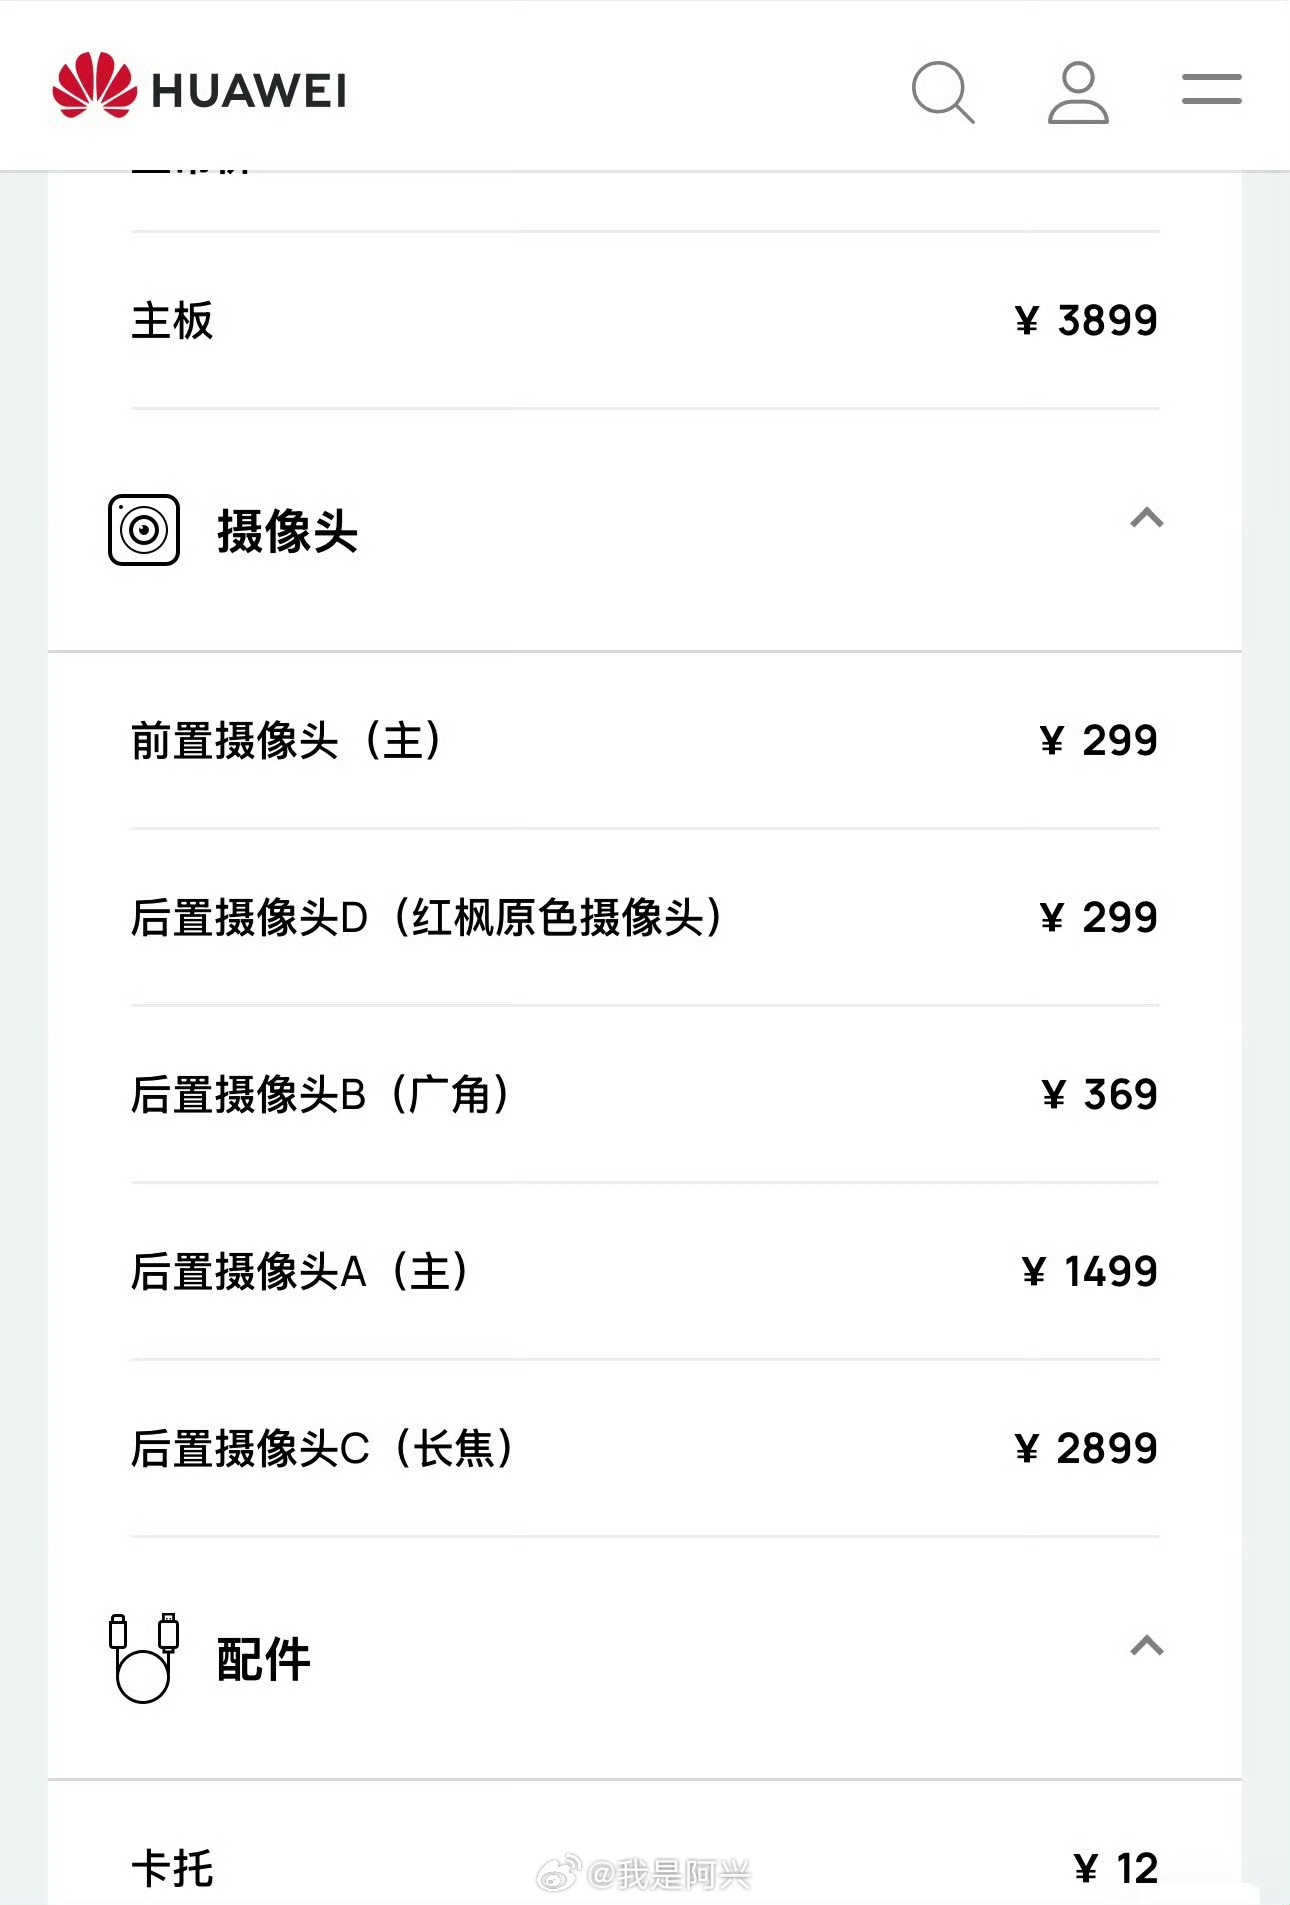
Task: Click the ¥ 2899 price
Action: (x=1086, y=1448)
